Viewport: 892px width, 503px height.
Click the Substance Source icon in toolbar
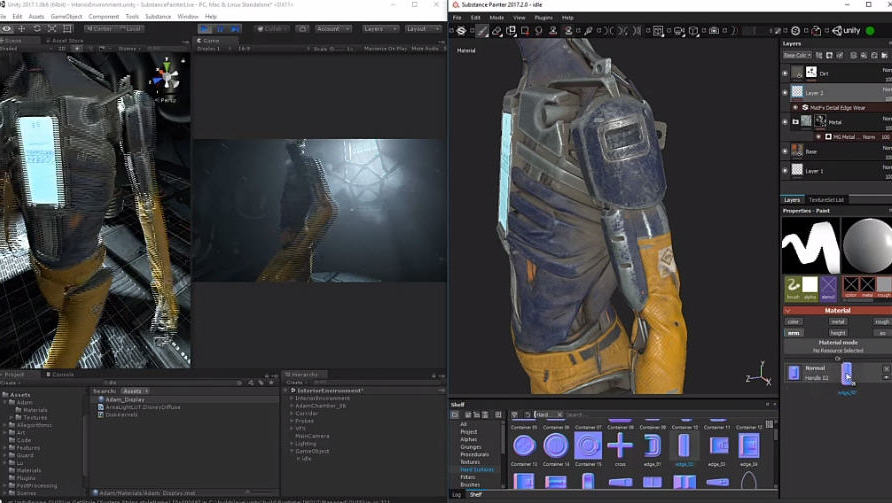795,31
